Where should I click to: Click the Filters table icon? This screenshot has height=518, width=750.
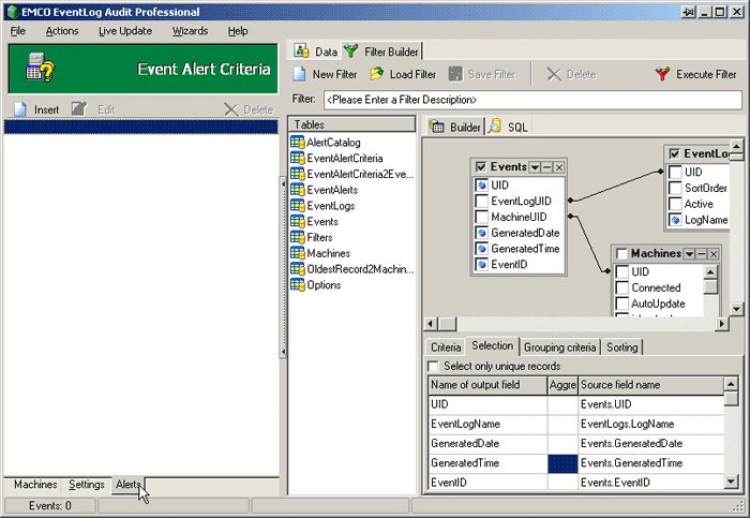pyautogui.click(x=298, y=237)
